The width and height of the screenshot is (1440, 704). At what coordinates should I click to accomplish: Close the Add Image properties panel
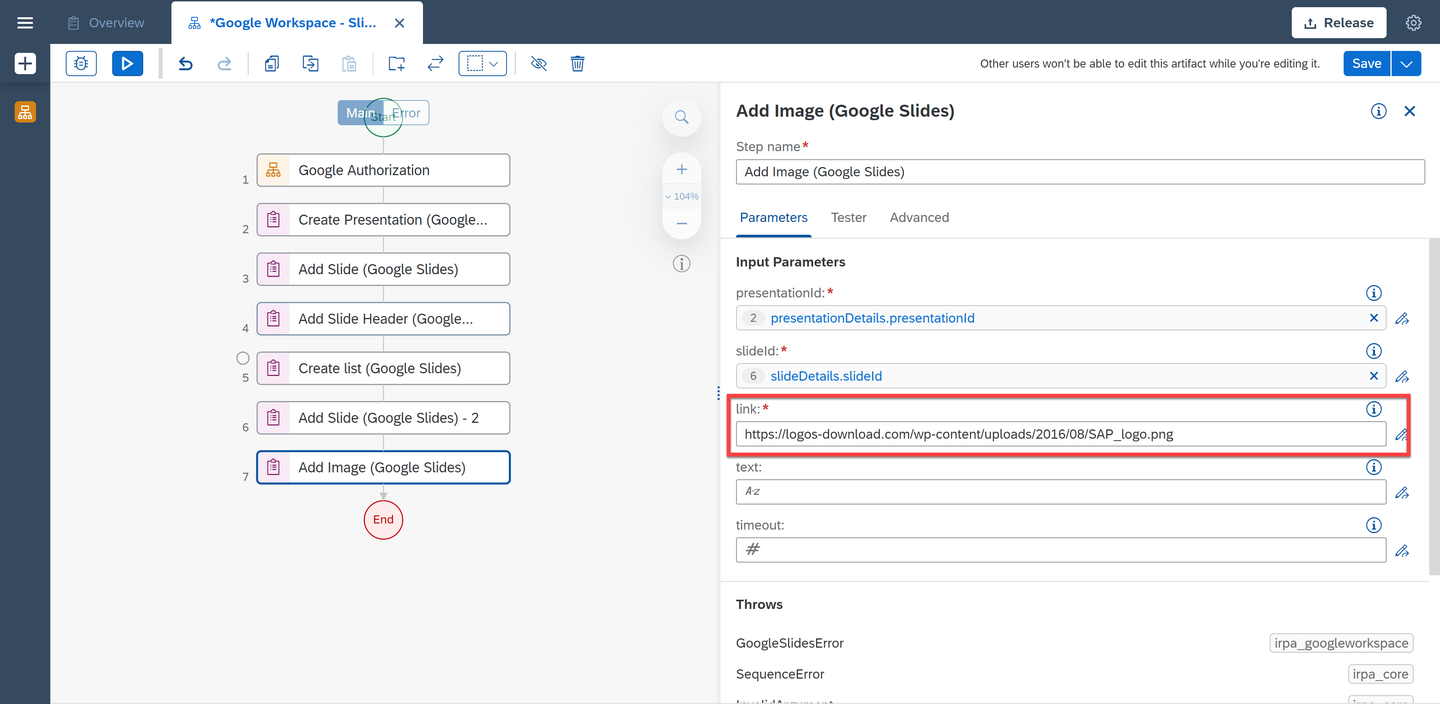pyautogui.click(x=1410, y=111)
